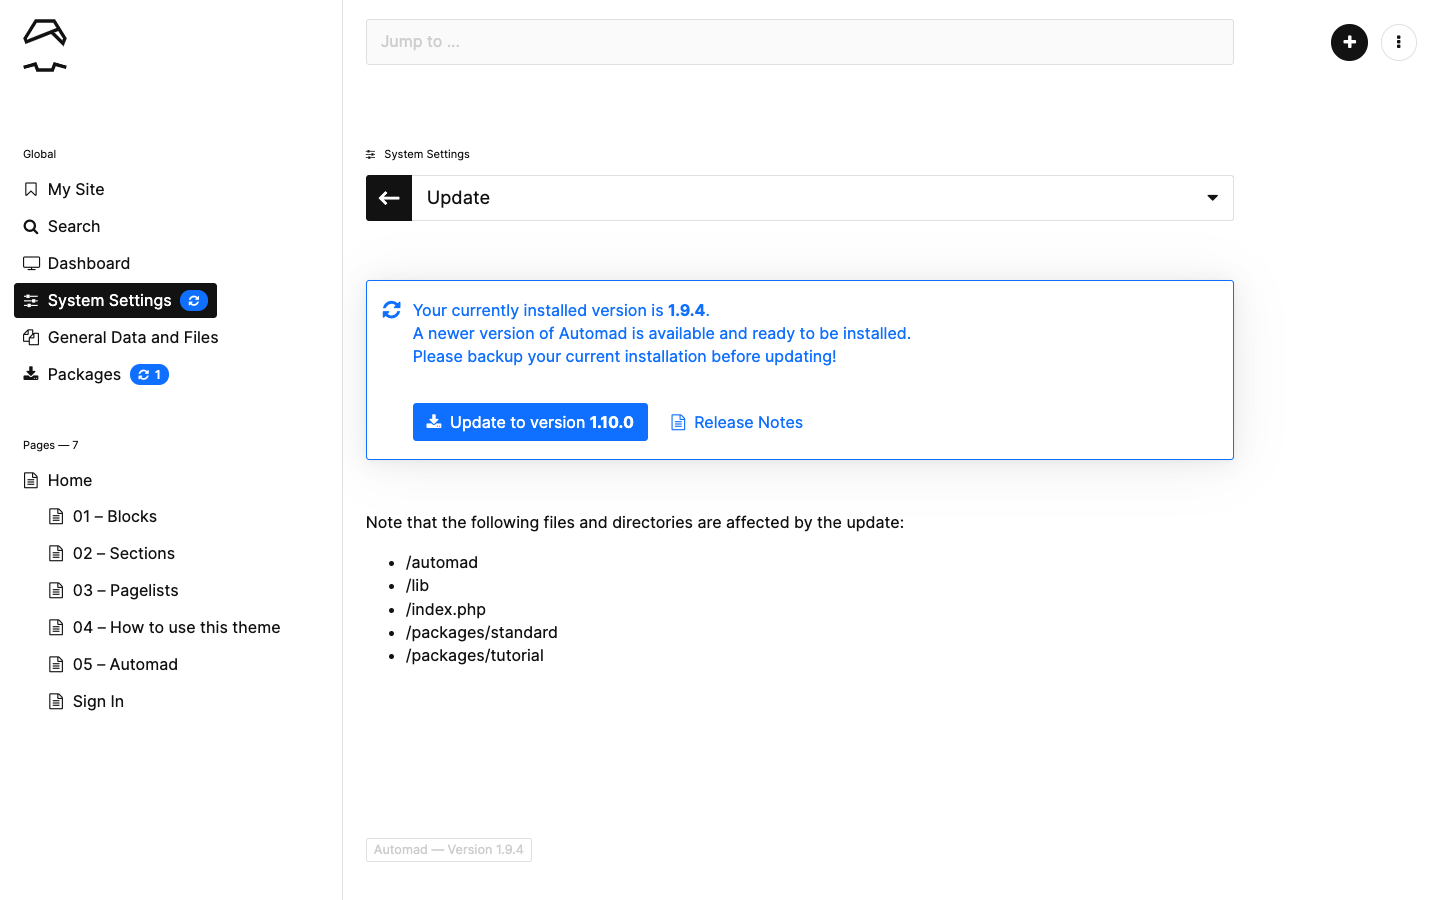Image resolution: width=1440 pixels, height=900 pixels.
Task: Click the Automad Version 1.9.4 footer label
Action: tap(449, 850)
